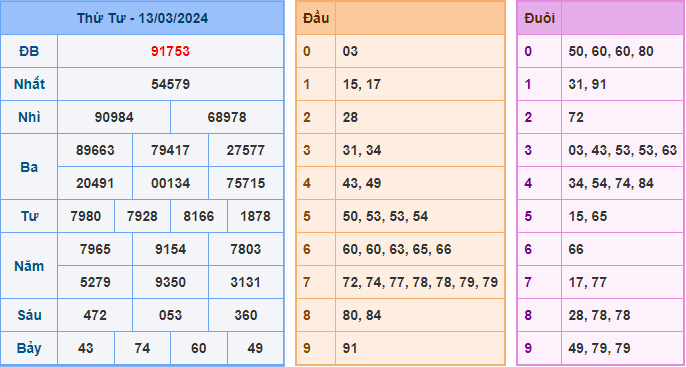686x367 pixels.
Task: Click the Đuôi column header
Action: 539,18
